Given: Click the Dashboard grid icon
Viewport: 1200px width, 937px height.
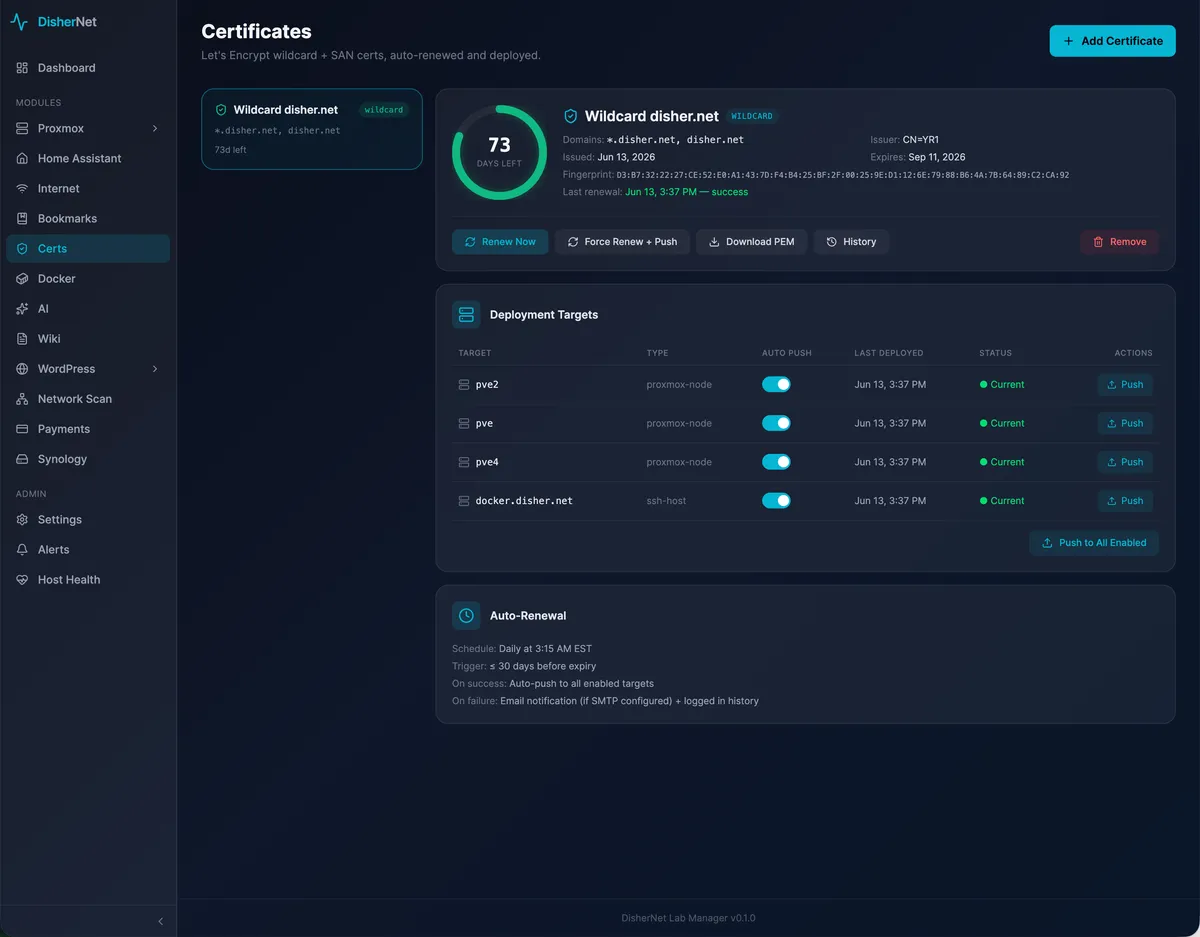Looking at the screenshot, I should pyautogui.click(x=22, y=68).
